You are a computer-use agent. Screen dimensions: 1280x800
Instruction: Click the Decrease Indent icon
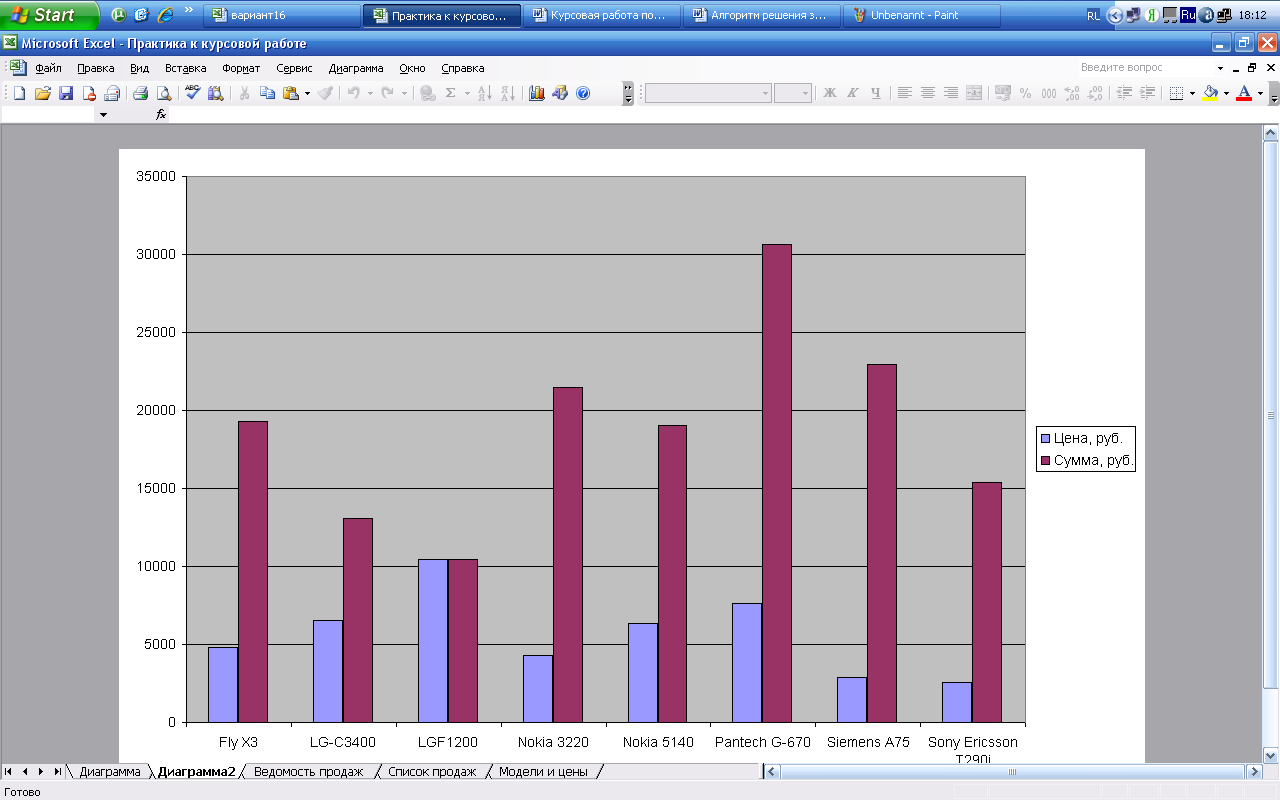click(x=1124, y=93)
